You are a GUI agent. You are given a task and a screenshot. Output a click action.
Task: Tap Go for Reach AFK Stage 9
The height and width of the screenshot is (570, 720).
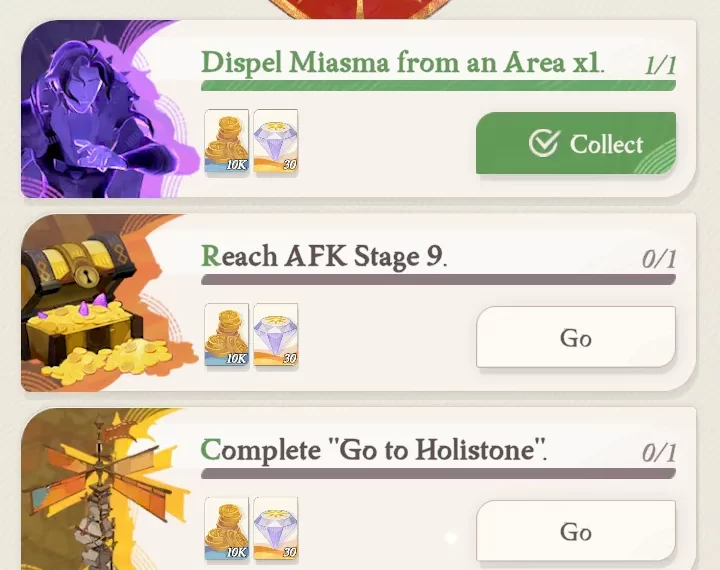[576, 337]
